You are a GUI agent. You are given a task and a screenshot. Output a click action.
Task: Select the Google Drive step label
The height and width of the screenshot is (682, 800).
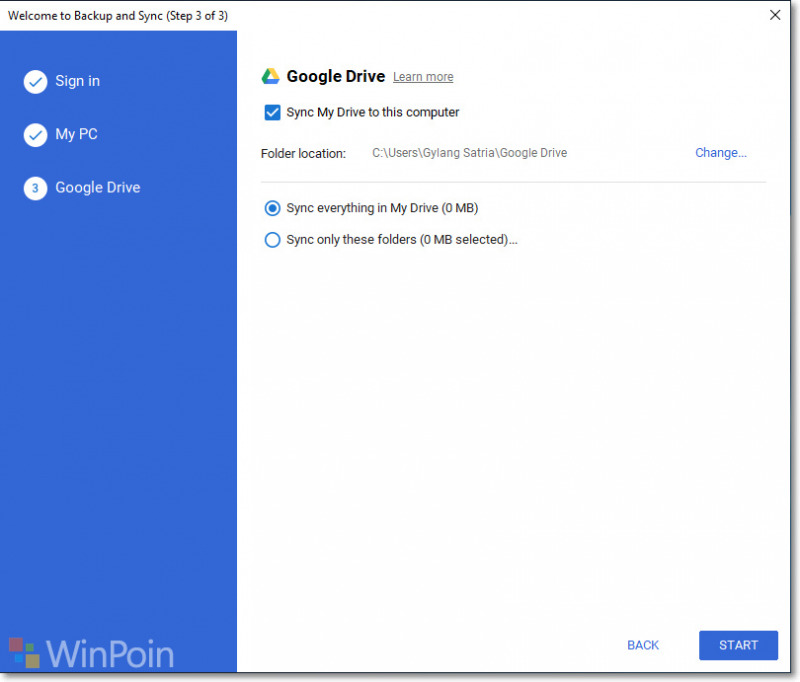point(97,188)
